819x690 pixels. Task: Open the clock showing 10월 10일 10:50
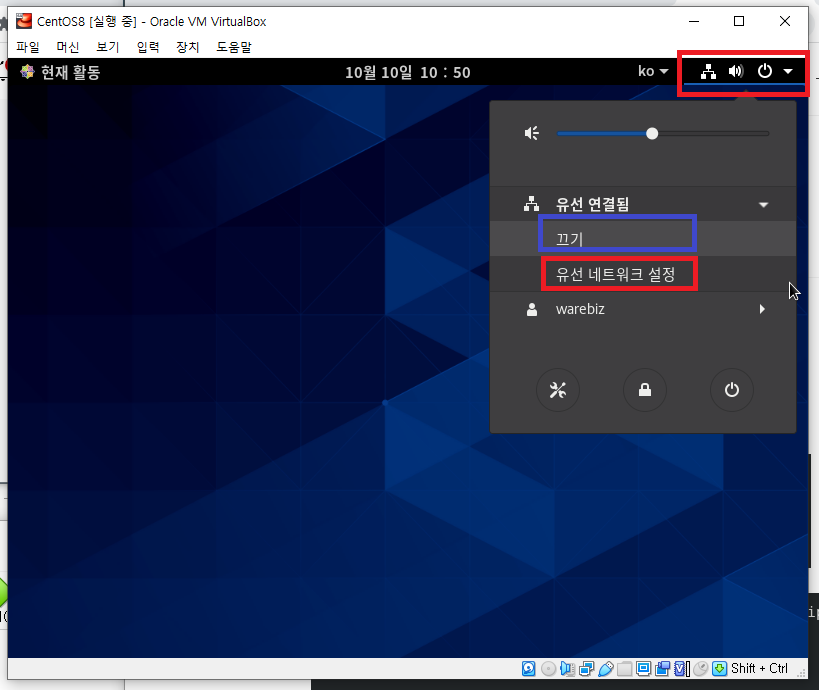click(407, 72)
